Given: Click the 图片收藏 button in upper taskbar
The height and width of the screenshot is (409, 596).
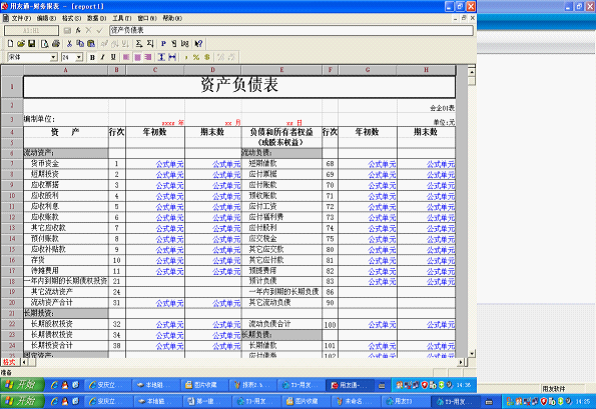Looking at the screenshot, I should (204, 385).
